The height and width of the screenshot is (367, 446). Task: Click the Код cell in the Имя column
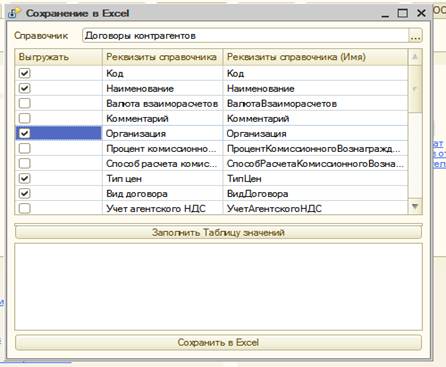(x=315, y=73)
